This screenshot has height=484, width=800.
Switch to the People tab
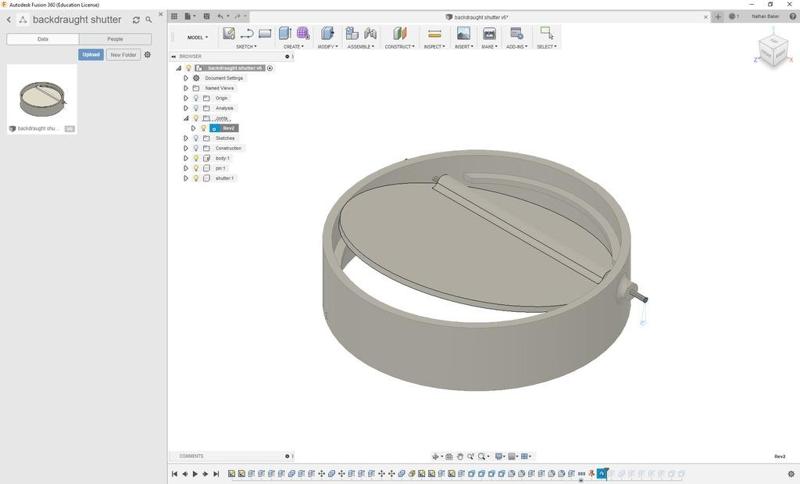coord(115,39)
